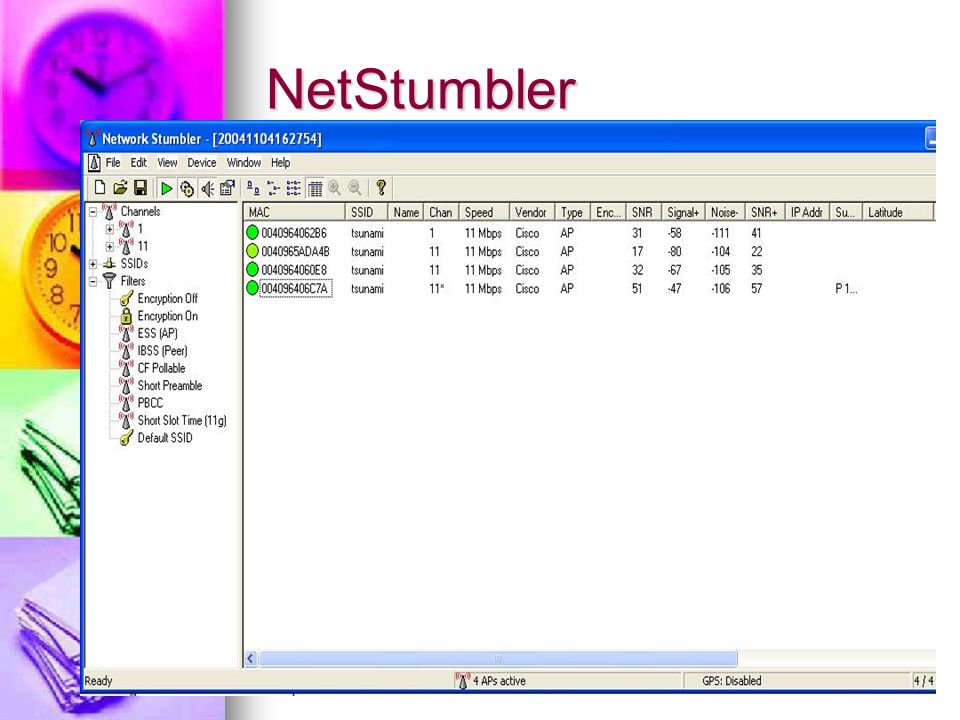Toggle auto-configure gears icon

(187, 189)
